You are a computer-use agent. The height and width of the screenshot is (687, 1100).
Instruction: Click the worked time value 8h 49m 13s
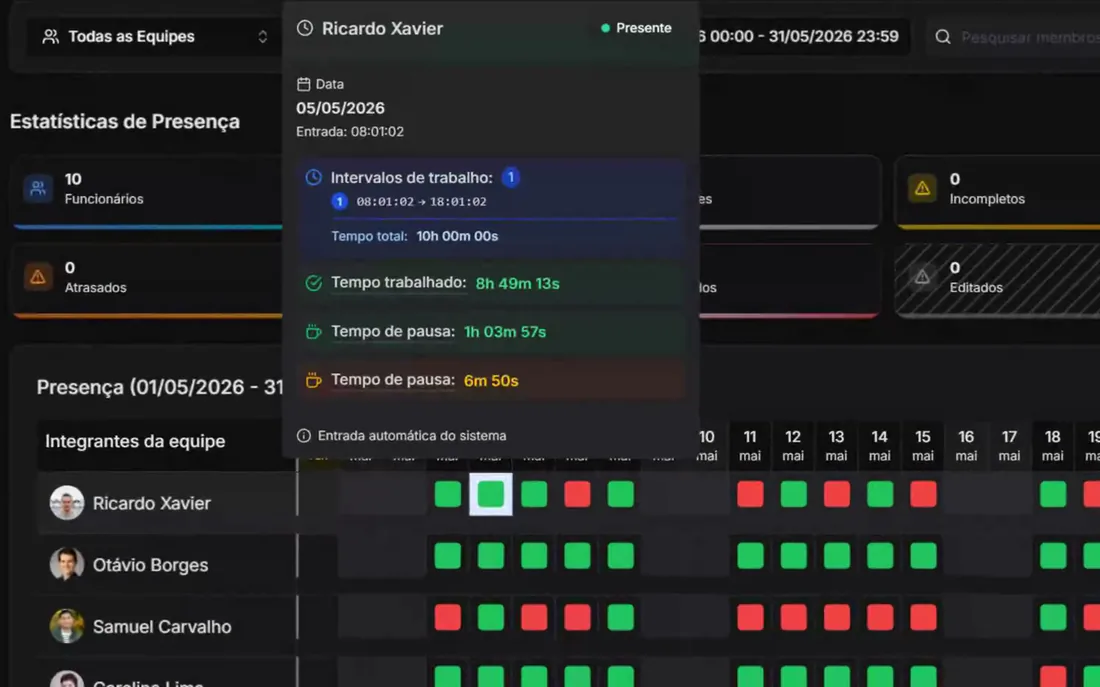click(518, 284)
